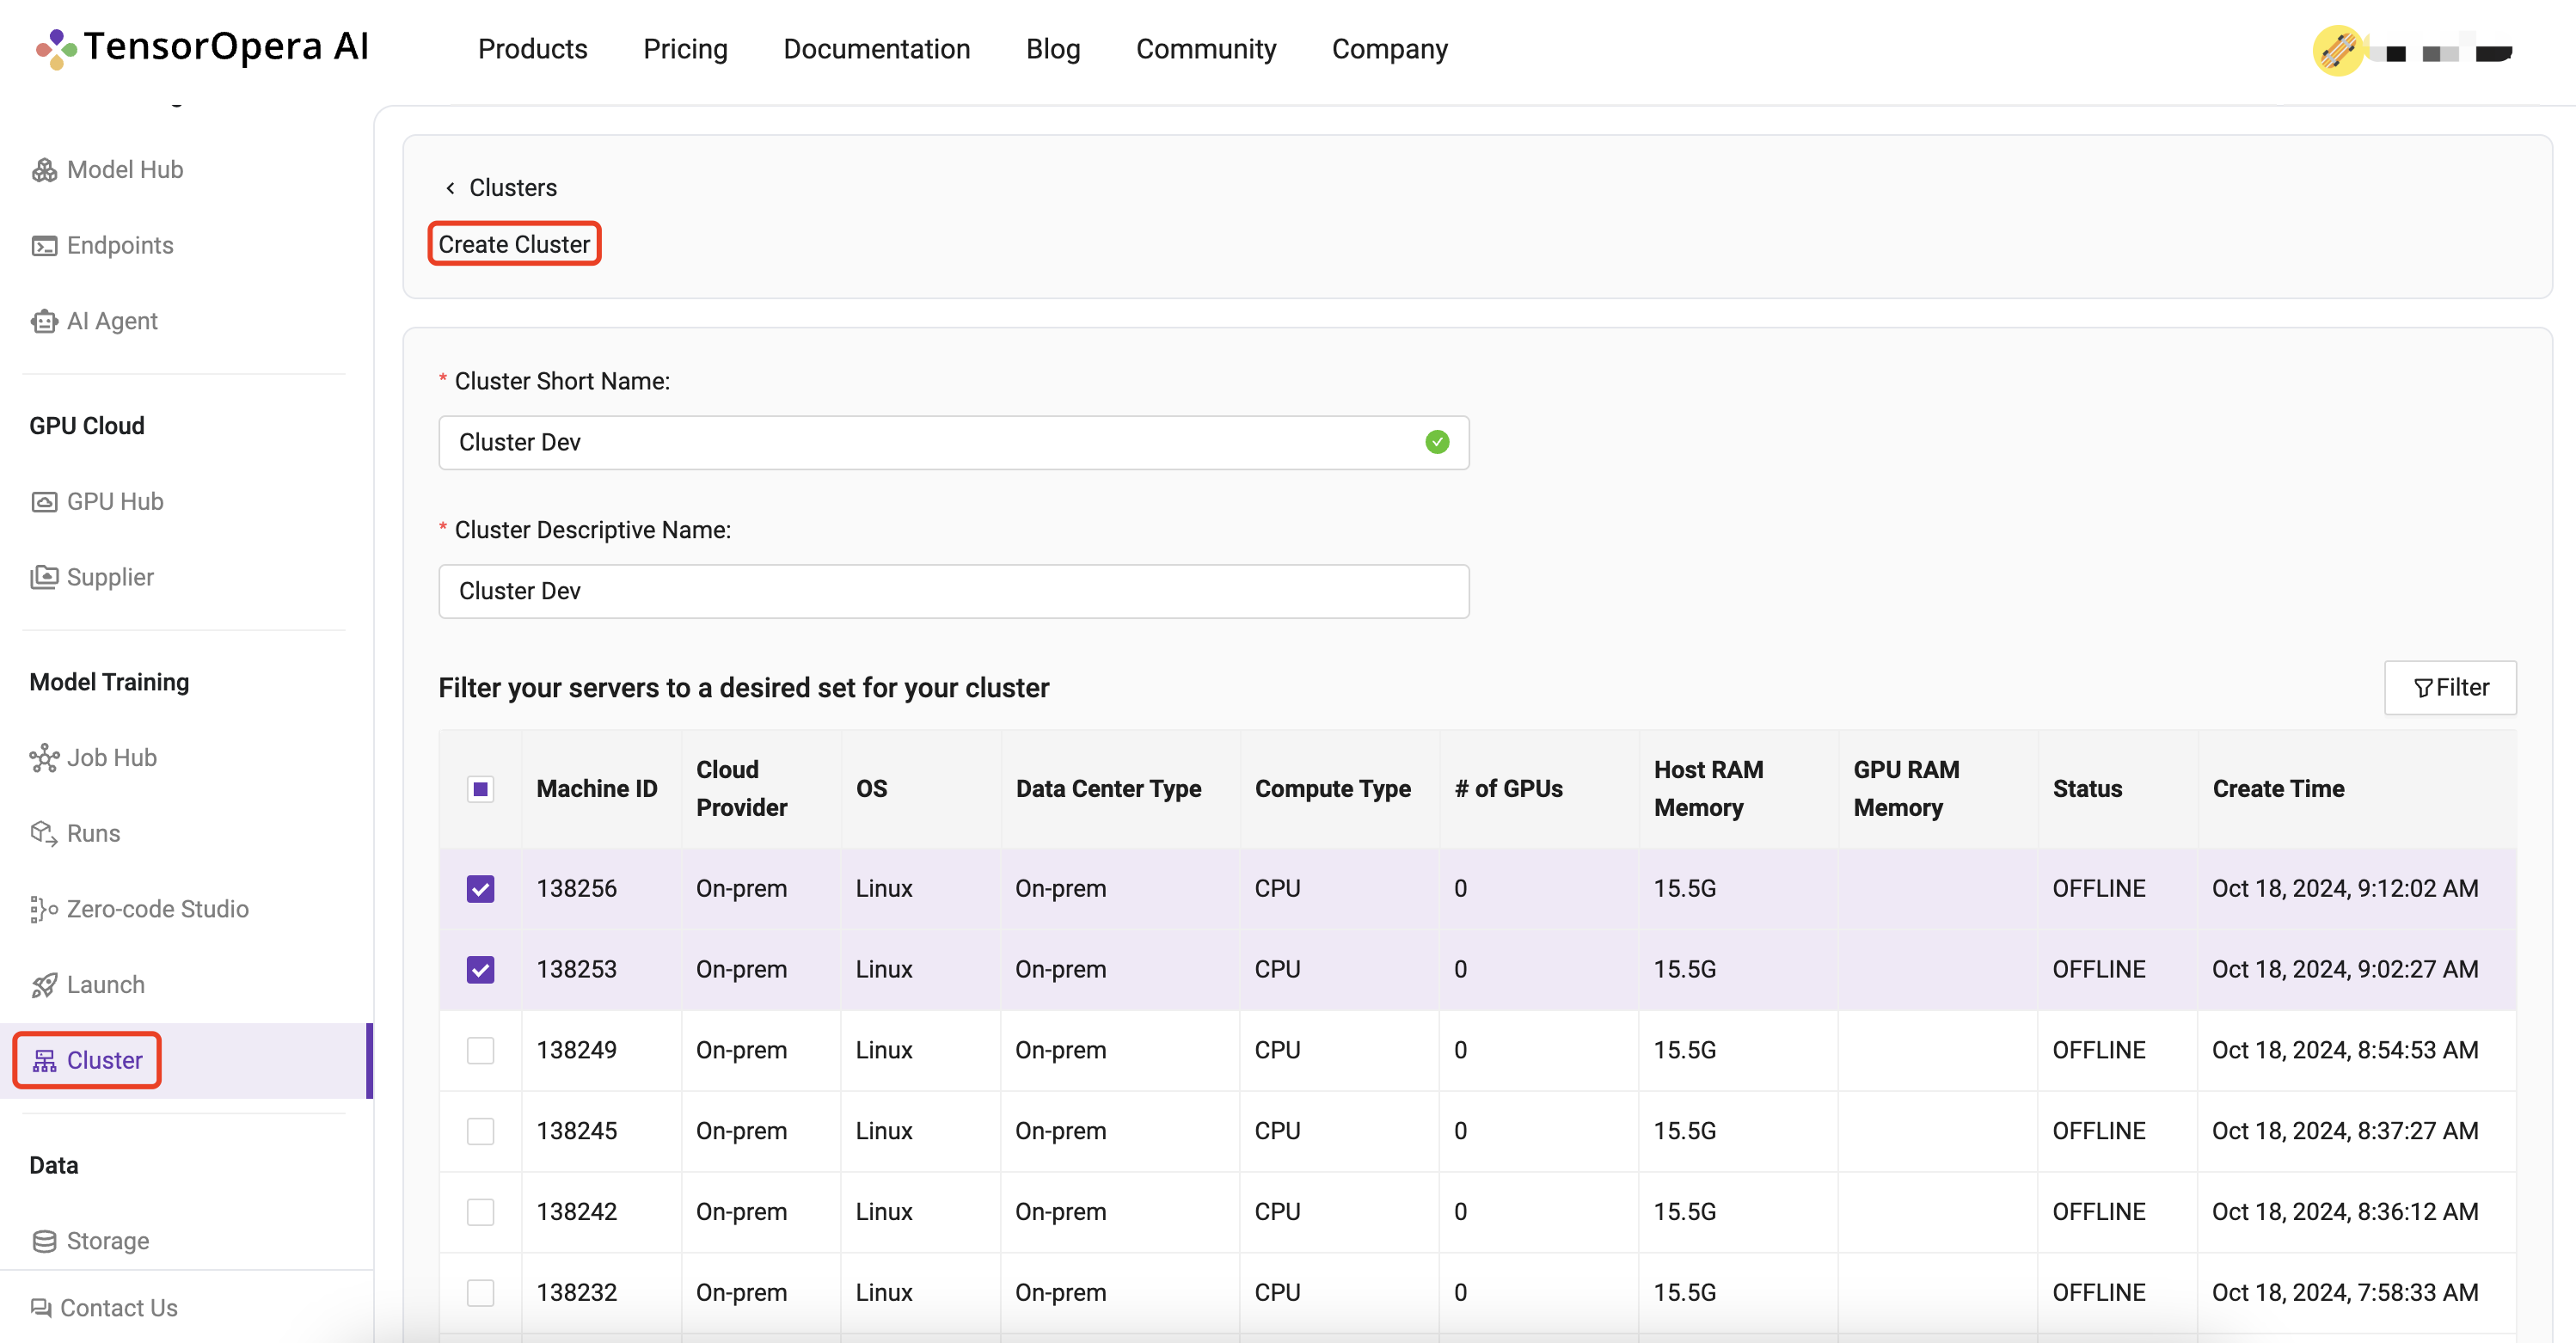Open the Products menu
2576x1343 pixels.
tap(532, 49)
